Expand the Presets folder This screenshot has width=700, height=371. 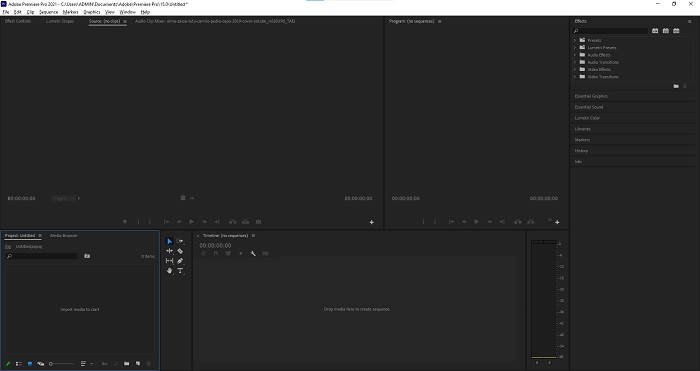575,40
